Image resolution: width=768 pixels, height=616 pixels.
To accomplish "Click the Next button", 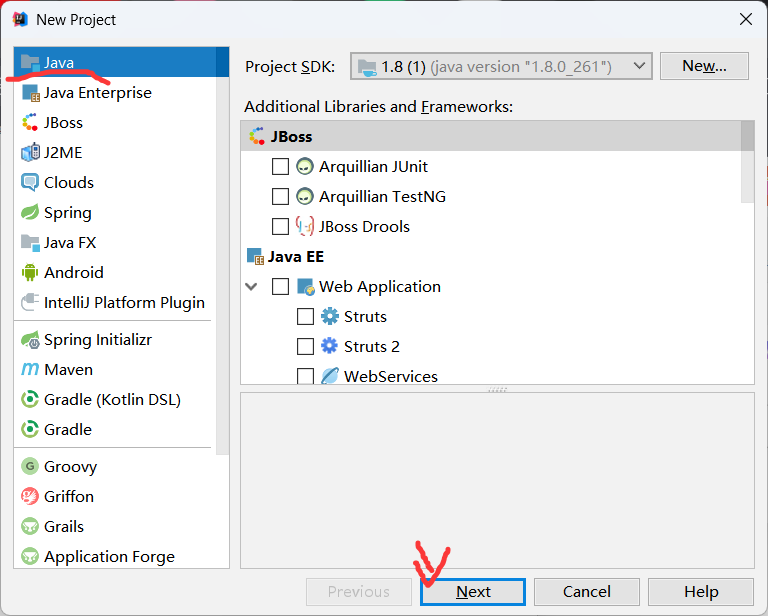I will [x=473, y=592].
